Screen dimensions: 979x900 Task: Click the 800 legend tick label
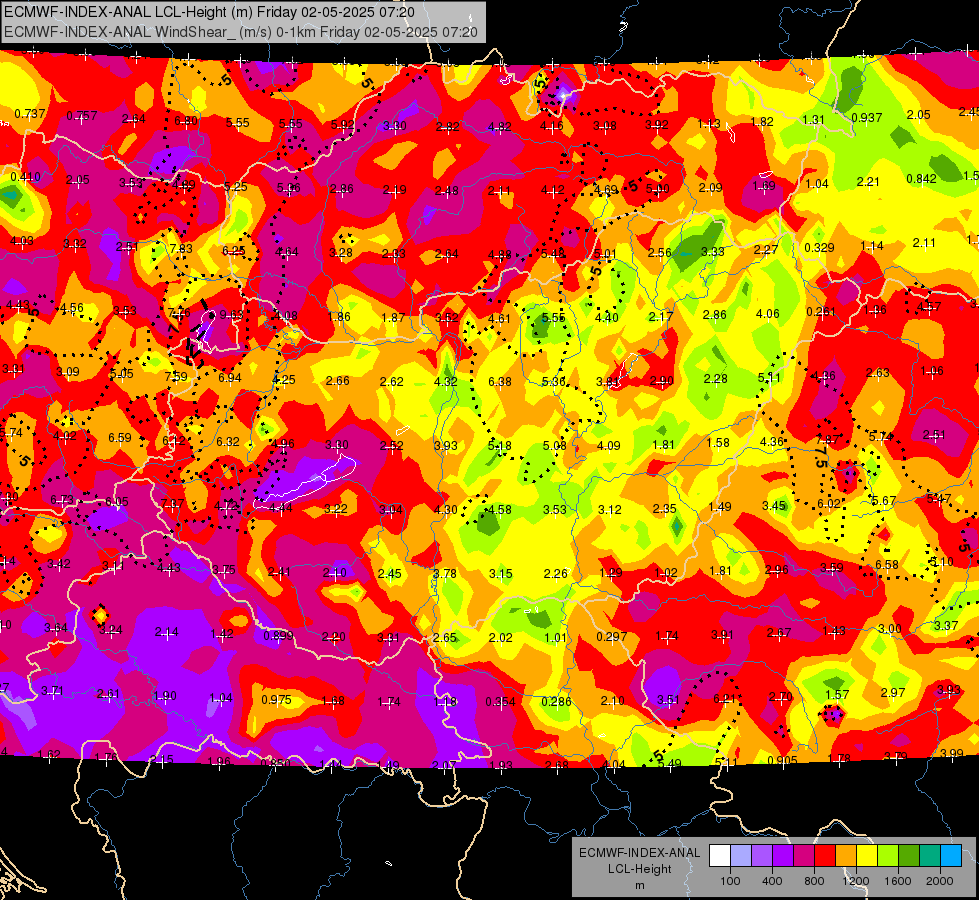(814, 881)
